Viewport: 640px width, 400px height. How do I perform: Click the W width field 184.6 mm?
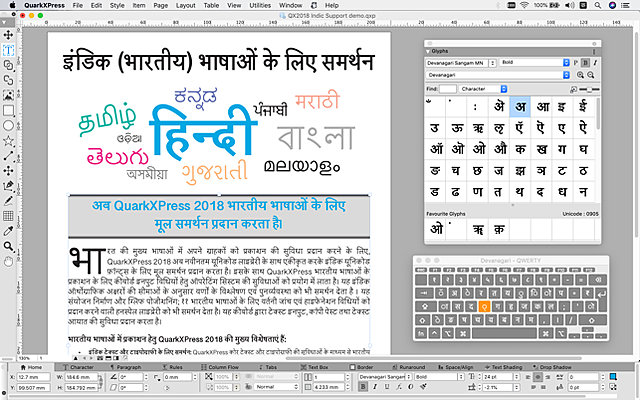point(81,377)
